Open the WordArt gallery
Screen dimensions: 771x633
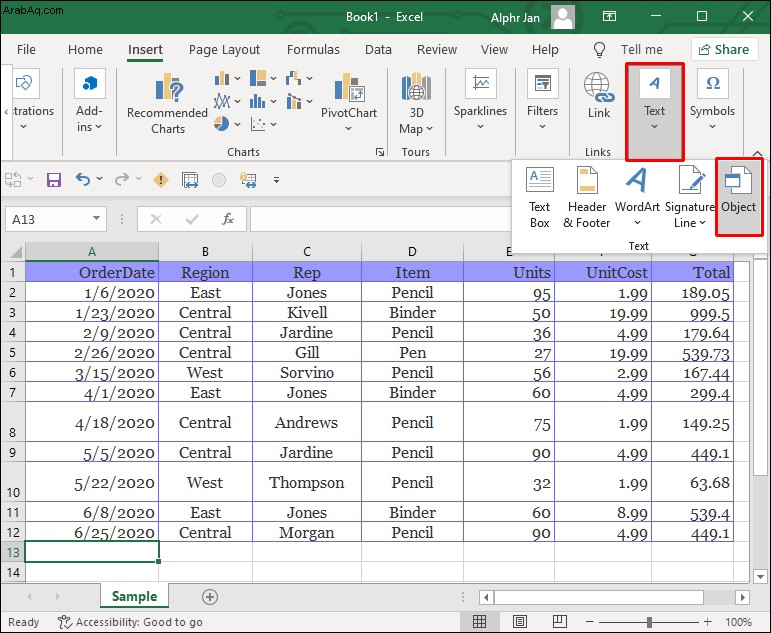(x=637, y=197)
